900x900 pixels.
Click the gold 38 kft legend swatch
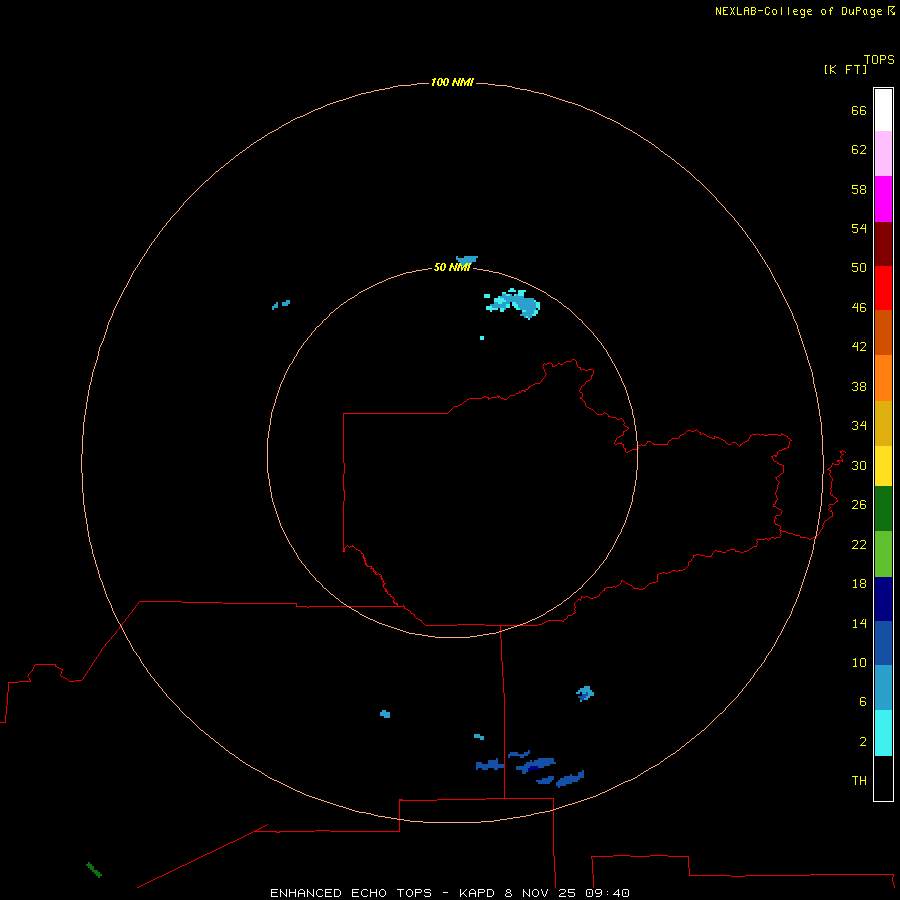883,423
